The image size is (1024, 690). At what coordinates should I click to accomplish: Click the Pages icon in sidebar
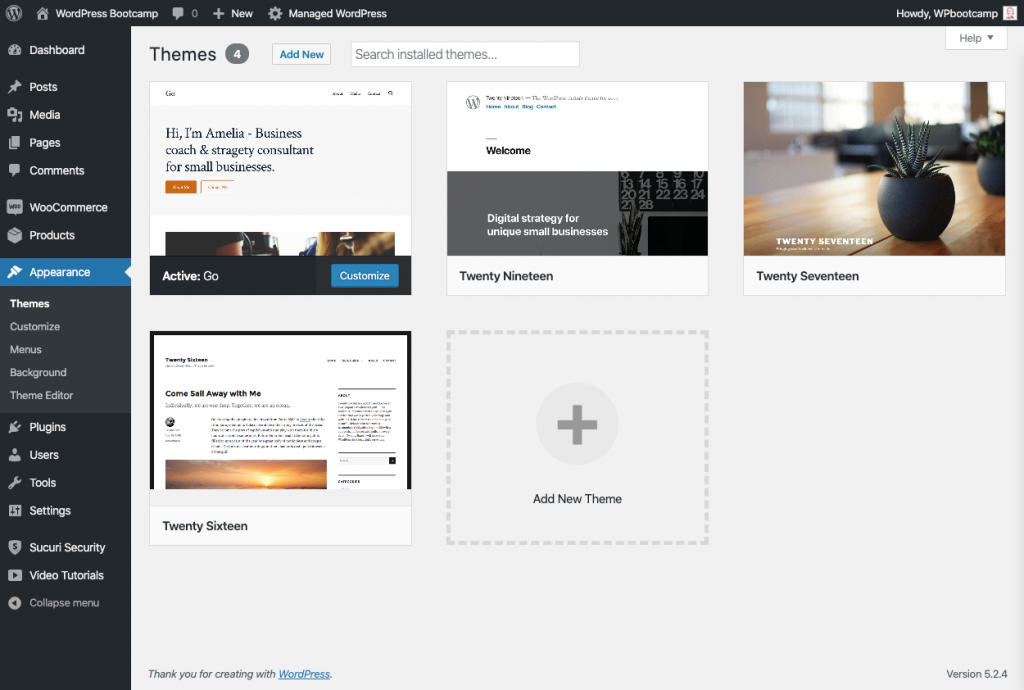tap(14, 142)
